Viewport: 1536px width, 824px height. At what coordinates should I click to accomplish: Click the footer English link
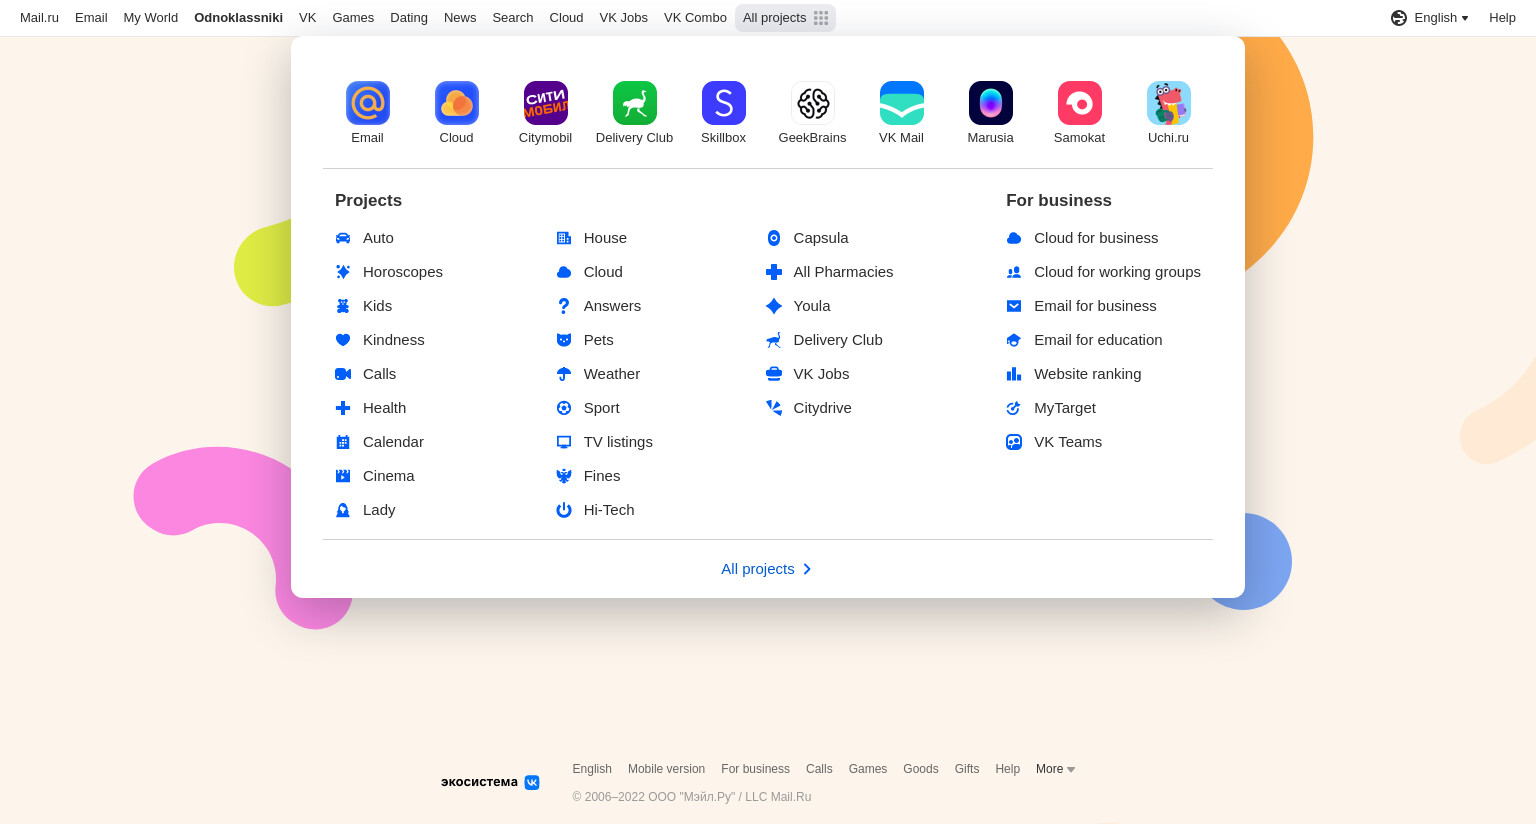point(592,769)
